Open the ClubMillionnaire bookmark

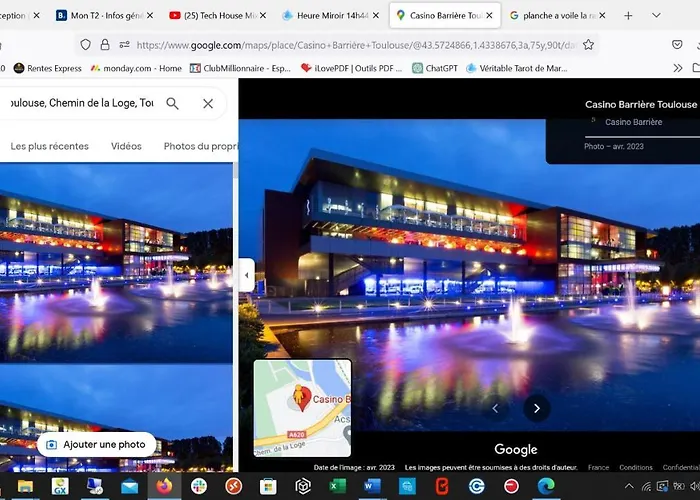[x=240, y=68]
